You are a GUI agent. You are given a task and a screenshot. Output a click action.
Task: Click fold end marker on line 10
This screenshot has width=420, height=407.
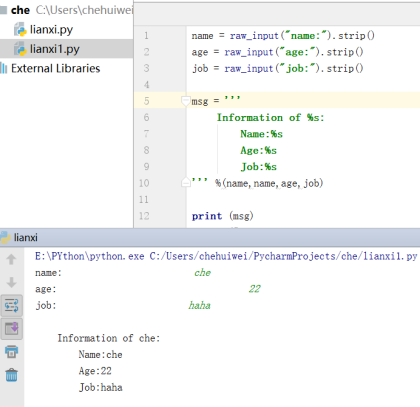pos(185,182)
